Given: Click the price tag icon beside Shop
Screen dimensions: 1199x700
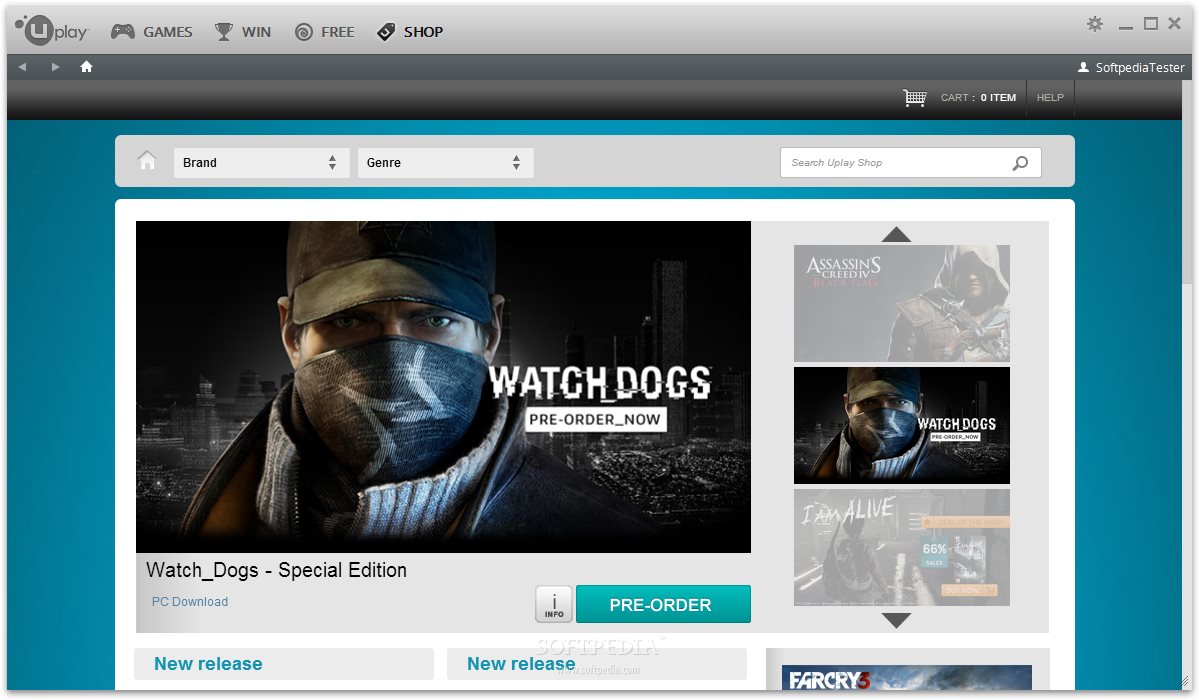Looking at the screenshot, I should click(386, 31).
